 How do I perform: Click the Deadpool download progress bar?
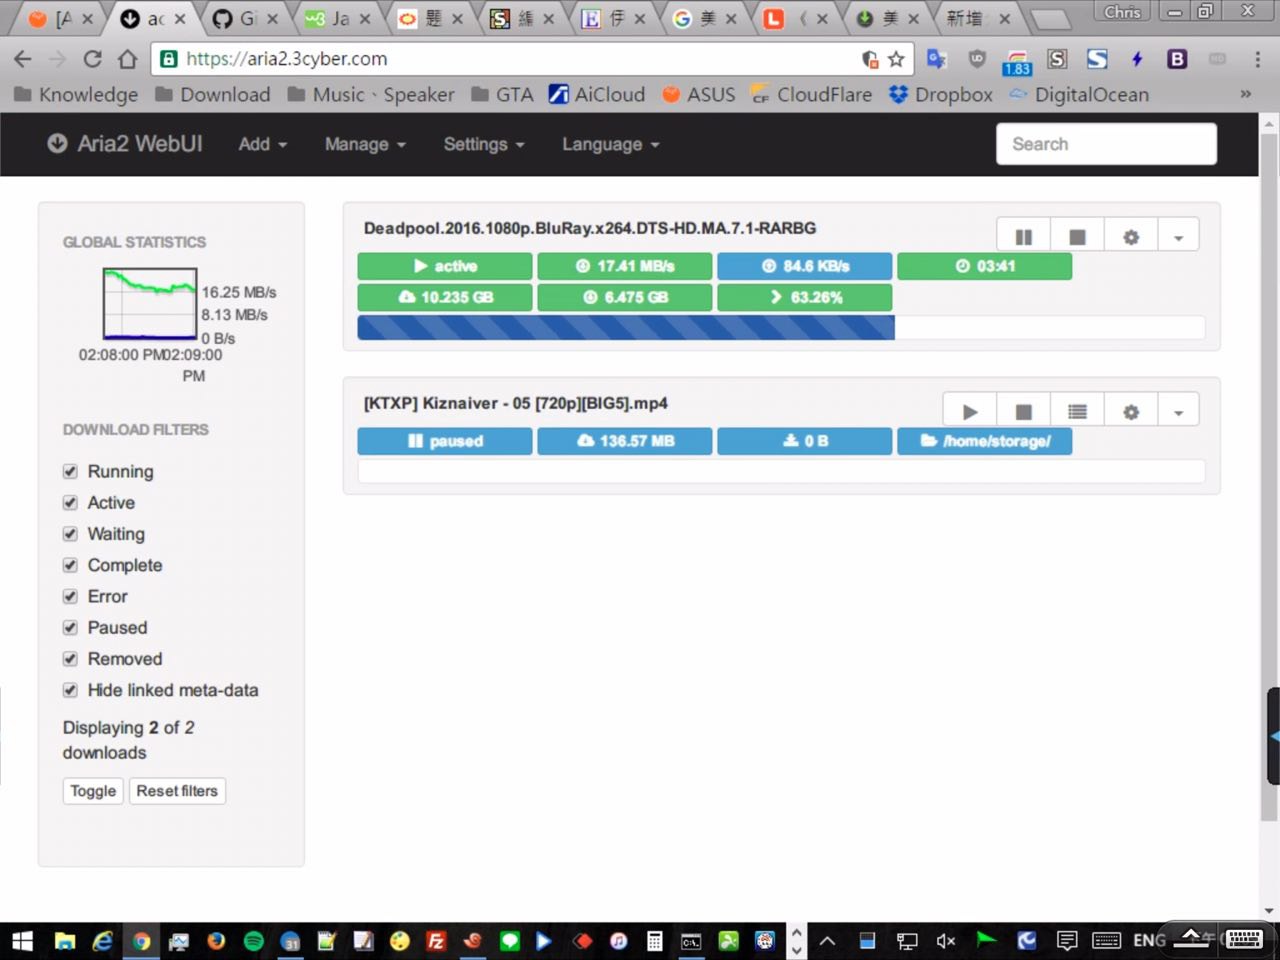(781, 327)
